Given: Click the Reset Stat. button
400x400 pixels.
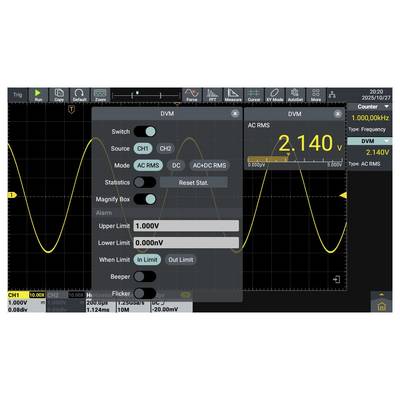Looking at the screenshot, I should point(194,182).
